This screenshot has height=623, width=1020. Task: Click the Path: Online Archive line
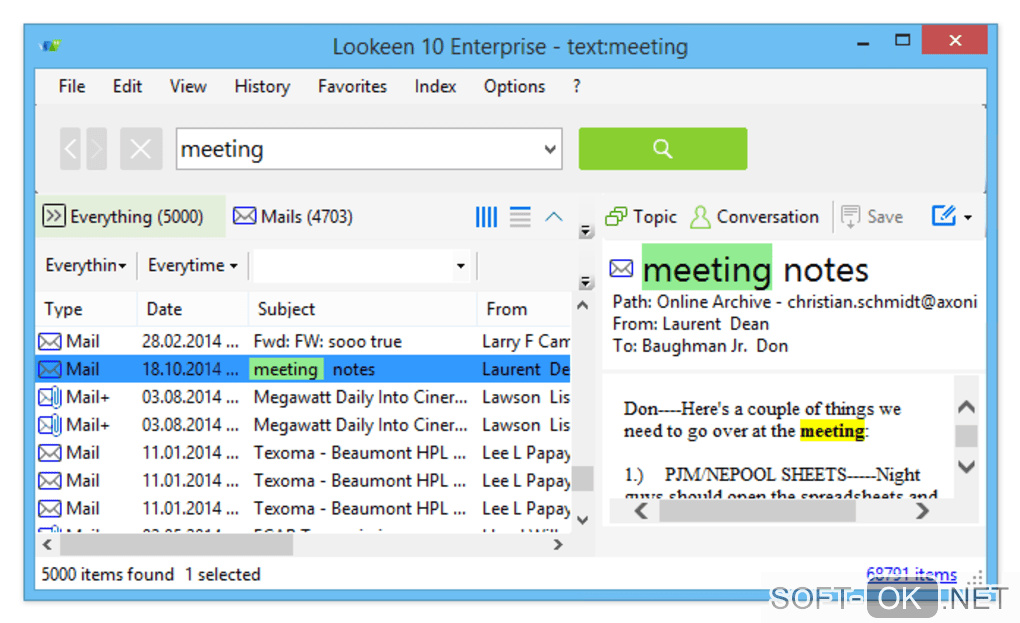click(x=794, y=302)
